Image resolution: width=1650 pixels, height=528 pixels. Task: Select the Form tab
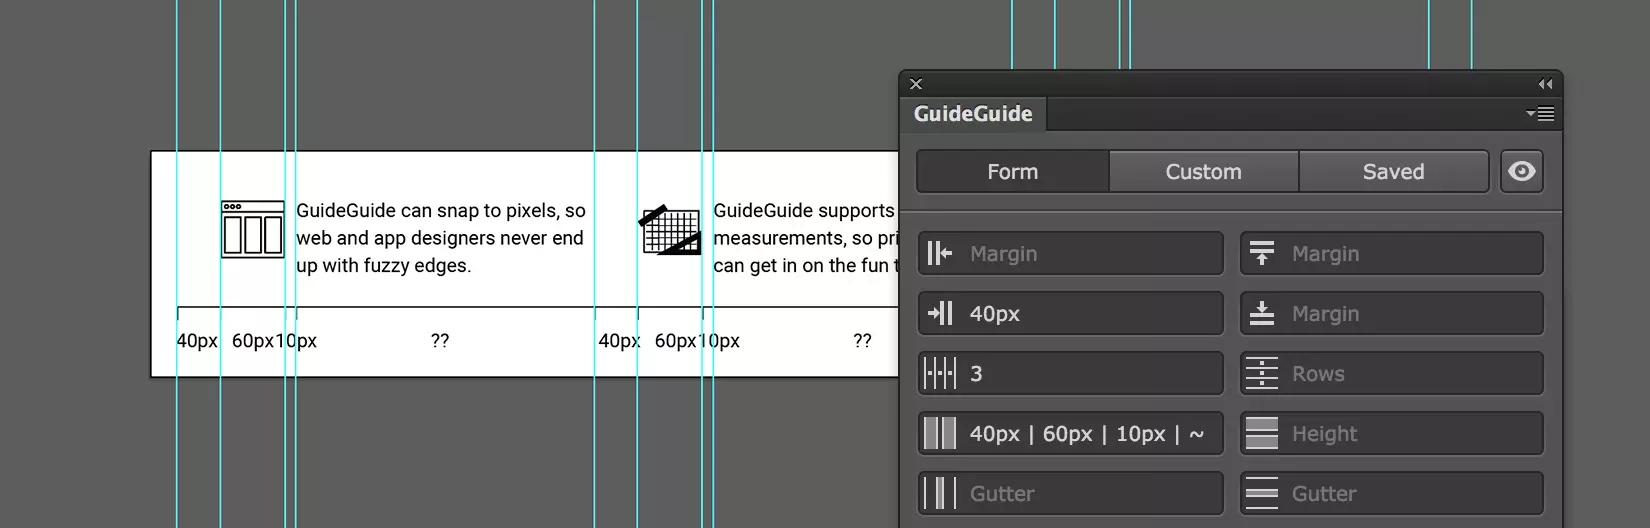click(1013, 171)
